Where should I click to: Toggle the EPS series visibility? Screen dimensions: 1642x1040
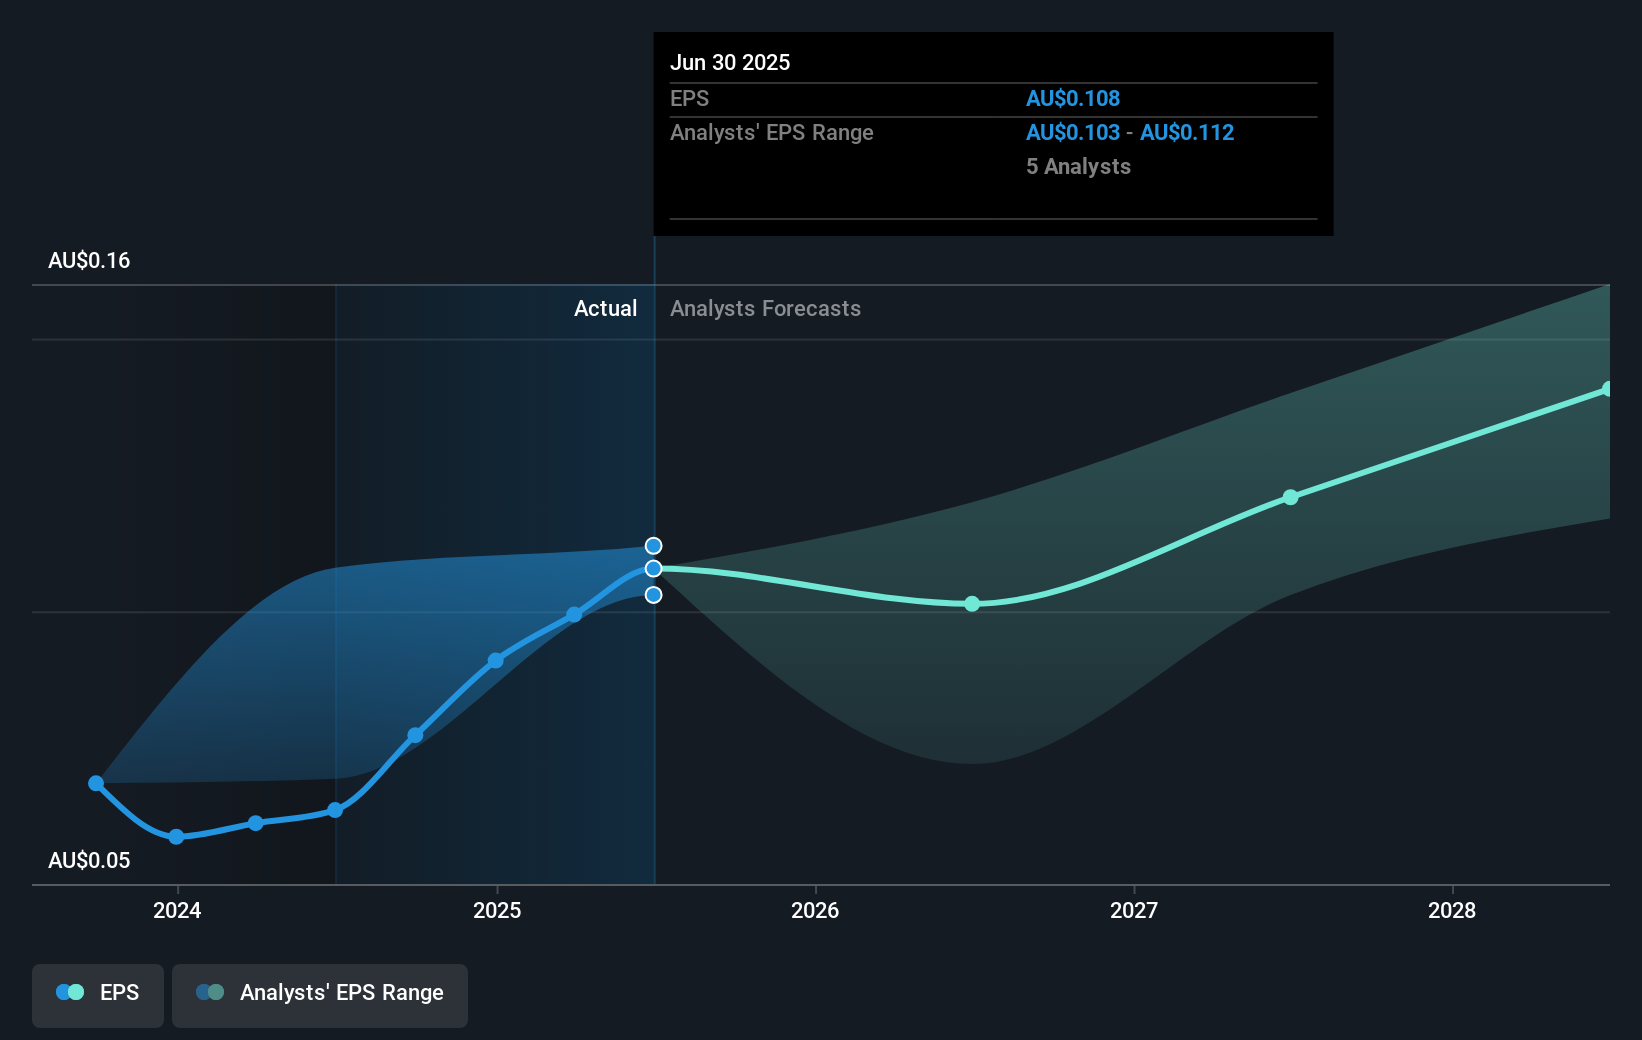coord(97,995)
